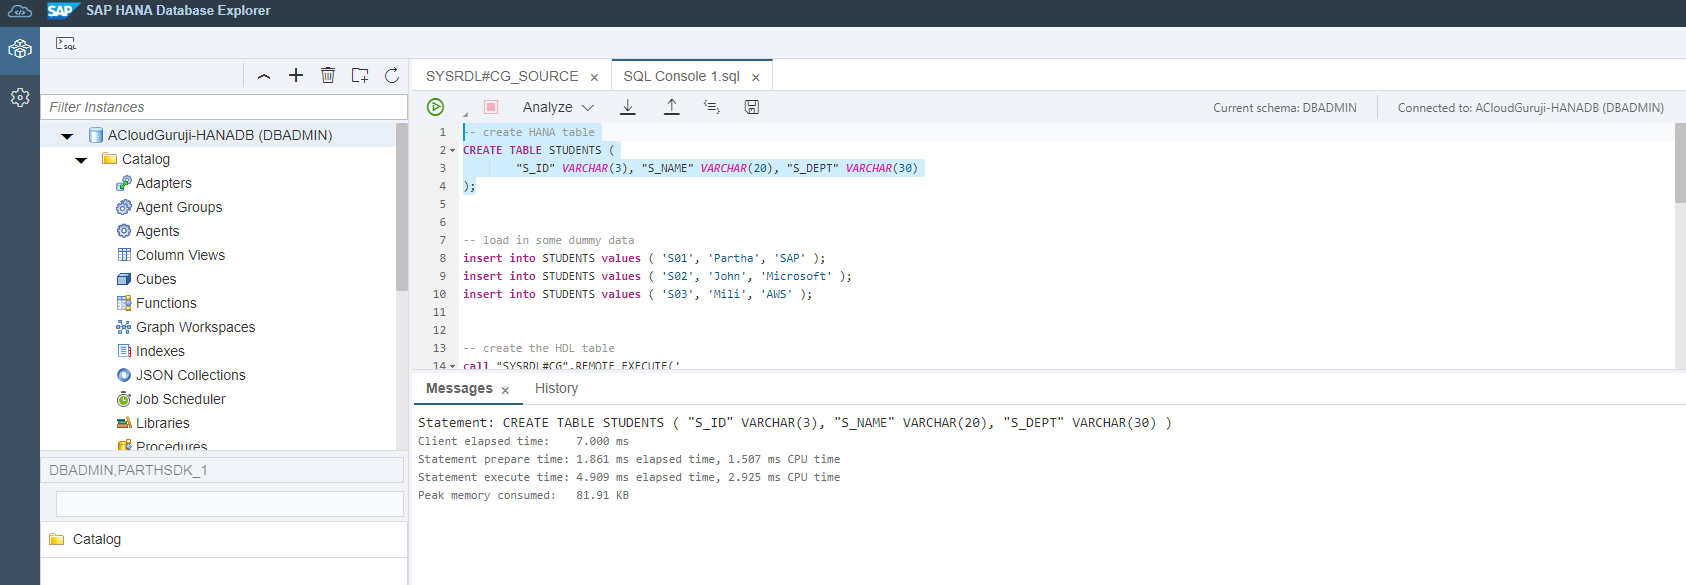Open settings from the left sidebar gear
Viewport: 1686px width, 585px height.
[20, 97]
